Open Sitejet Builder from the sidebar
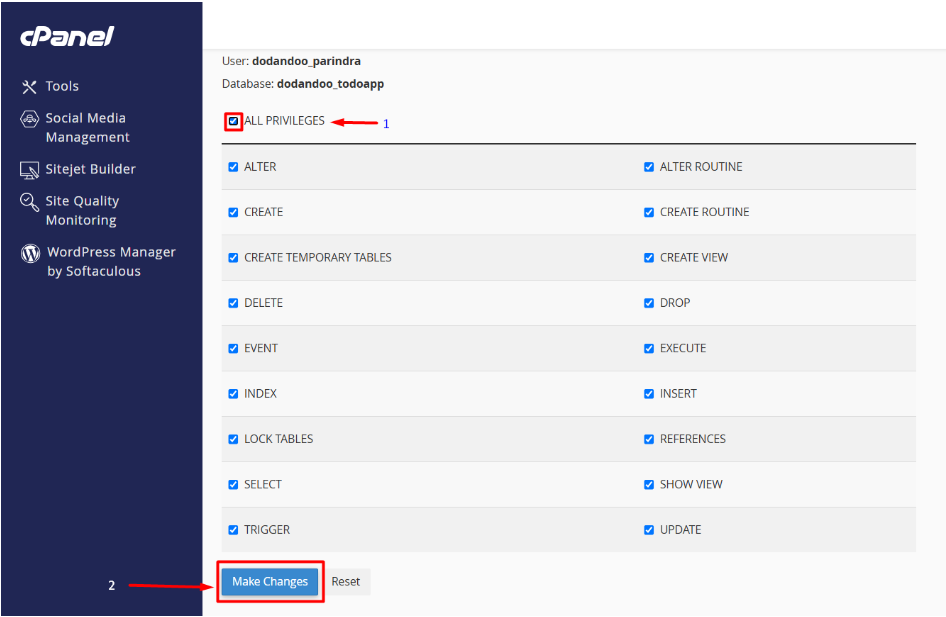946x617 pixels. (x=90, y=170)
